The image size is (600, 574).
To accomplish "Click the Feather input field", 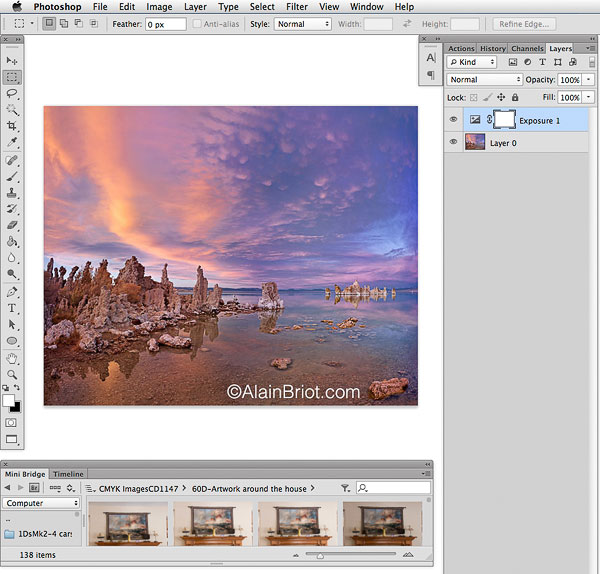I will tap(165, 23).
